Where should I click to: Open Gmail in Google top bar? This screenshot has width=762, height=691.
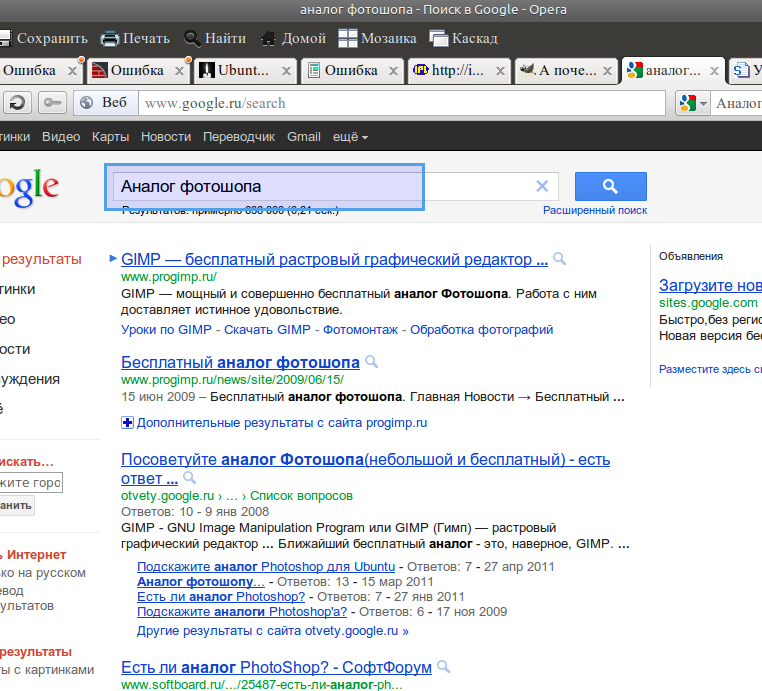coord(304,137)
